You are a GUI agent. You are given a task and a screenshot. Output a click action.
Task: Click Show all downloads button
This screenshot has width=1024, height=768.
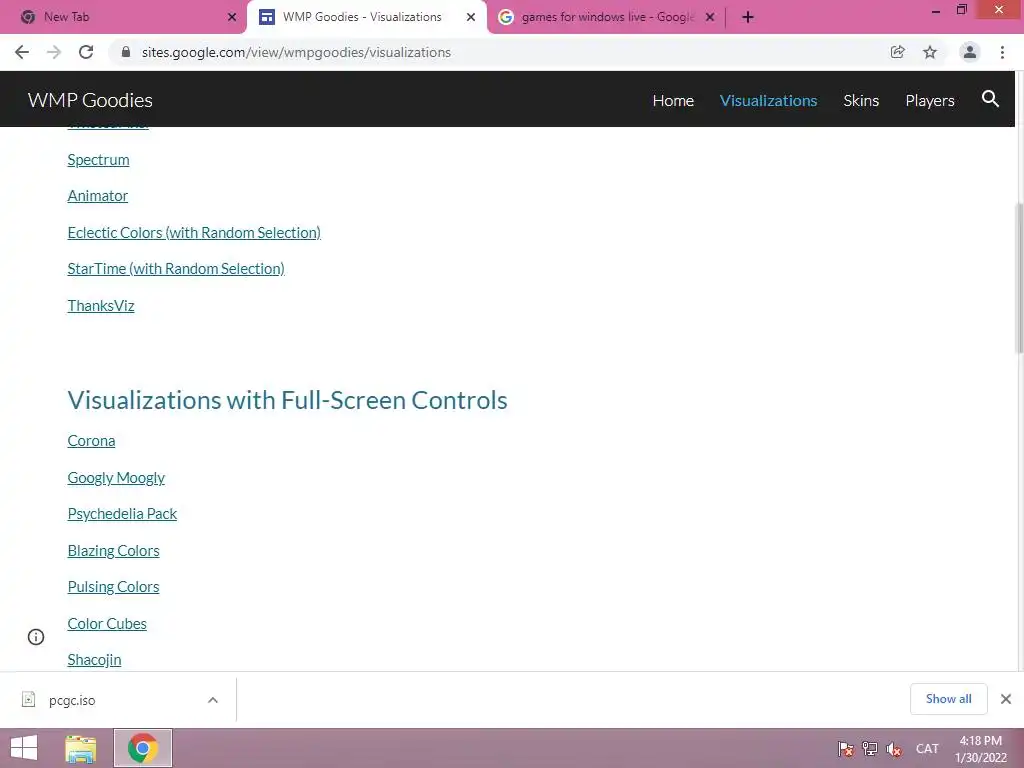pos(948,699)
